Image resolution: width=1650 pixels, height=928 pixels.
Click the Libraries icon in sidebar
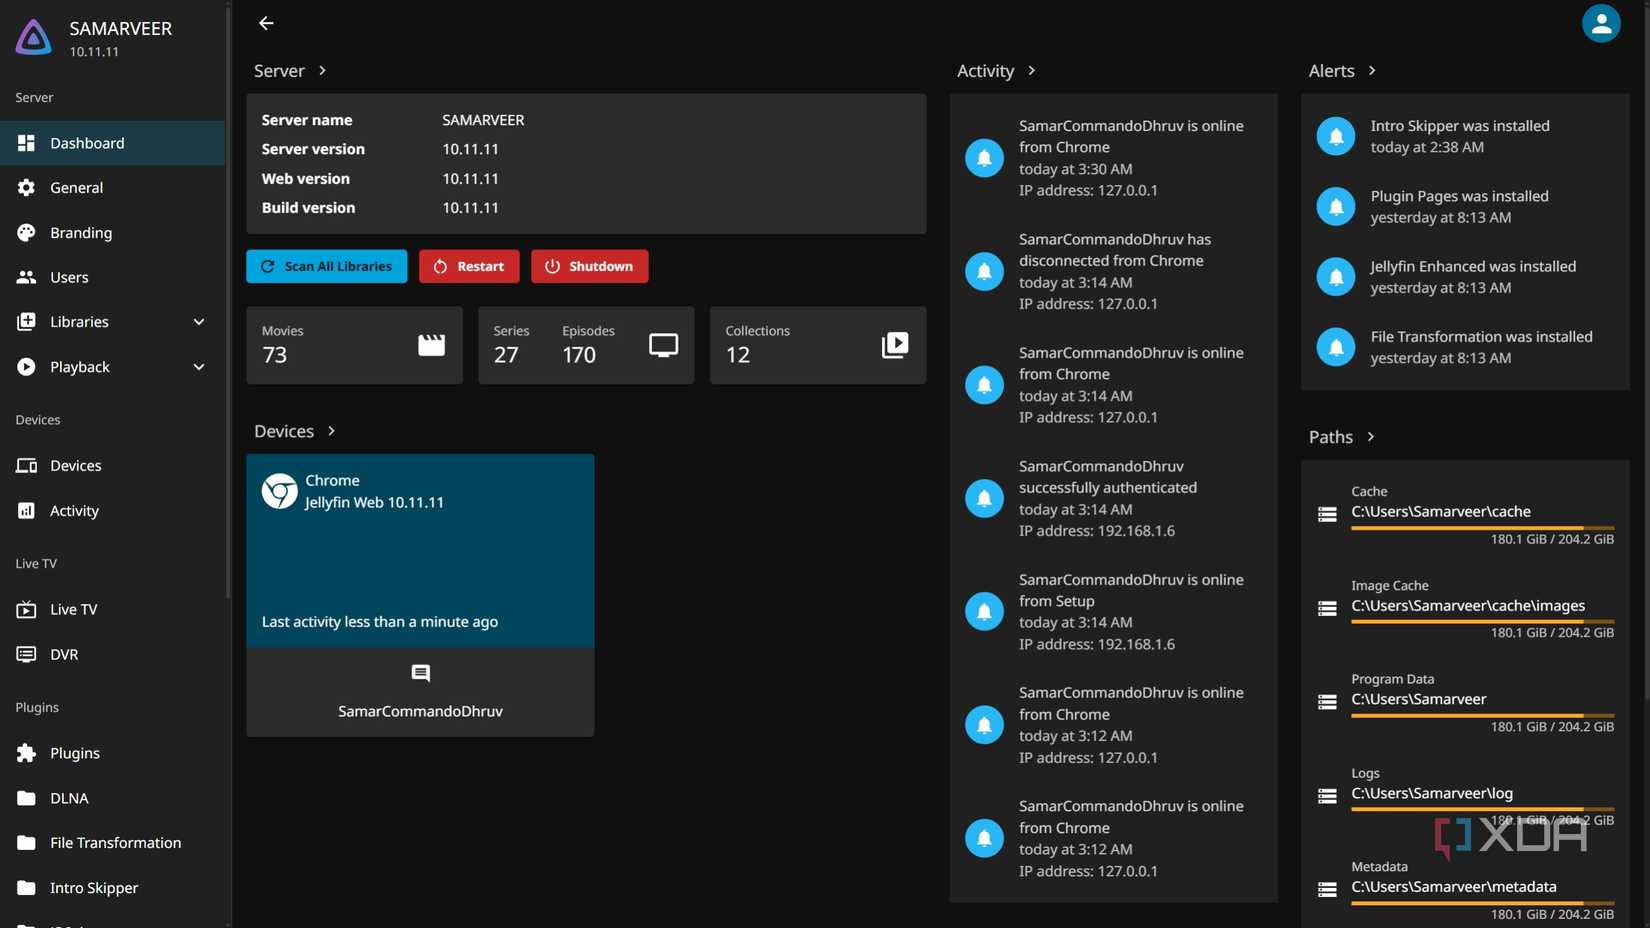click(26, 322)
